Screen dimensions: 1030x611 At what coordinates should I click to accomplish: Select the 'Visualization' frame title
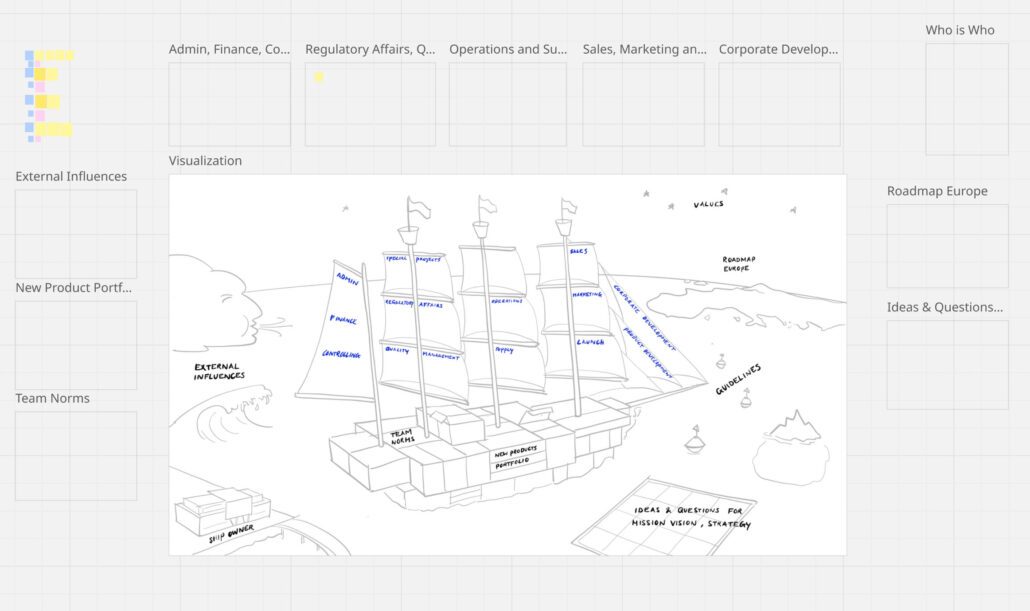tap(205, 160)
